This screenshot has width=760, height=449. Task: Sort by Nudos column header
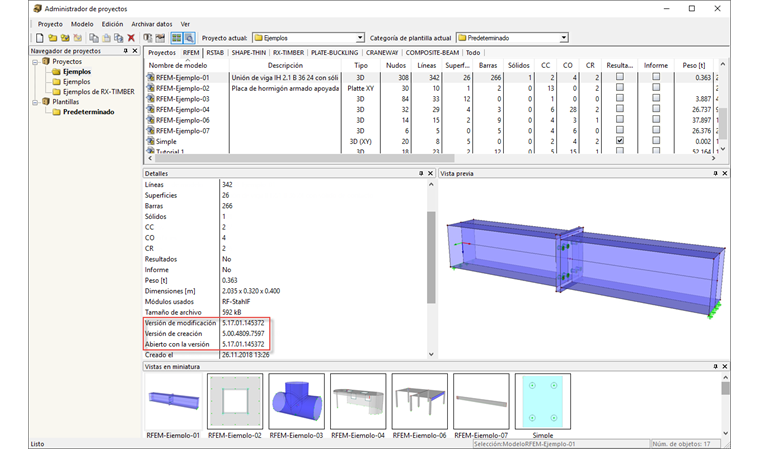pyautogui.click(x=396, y=65)
